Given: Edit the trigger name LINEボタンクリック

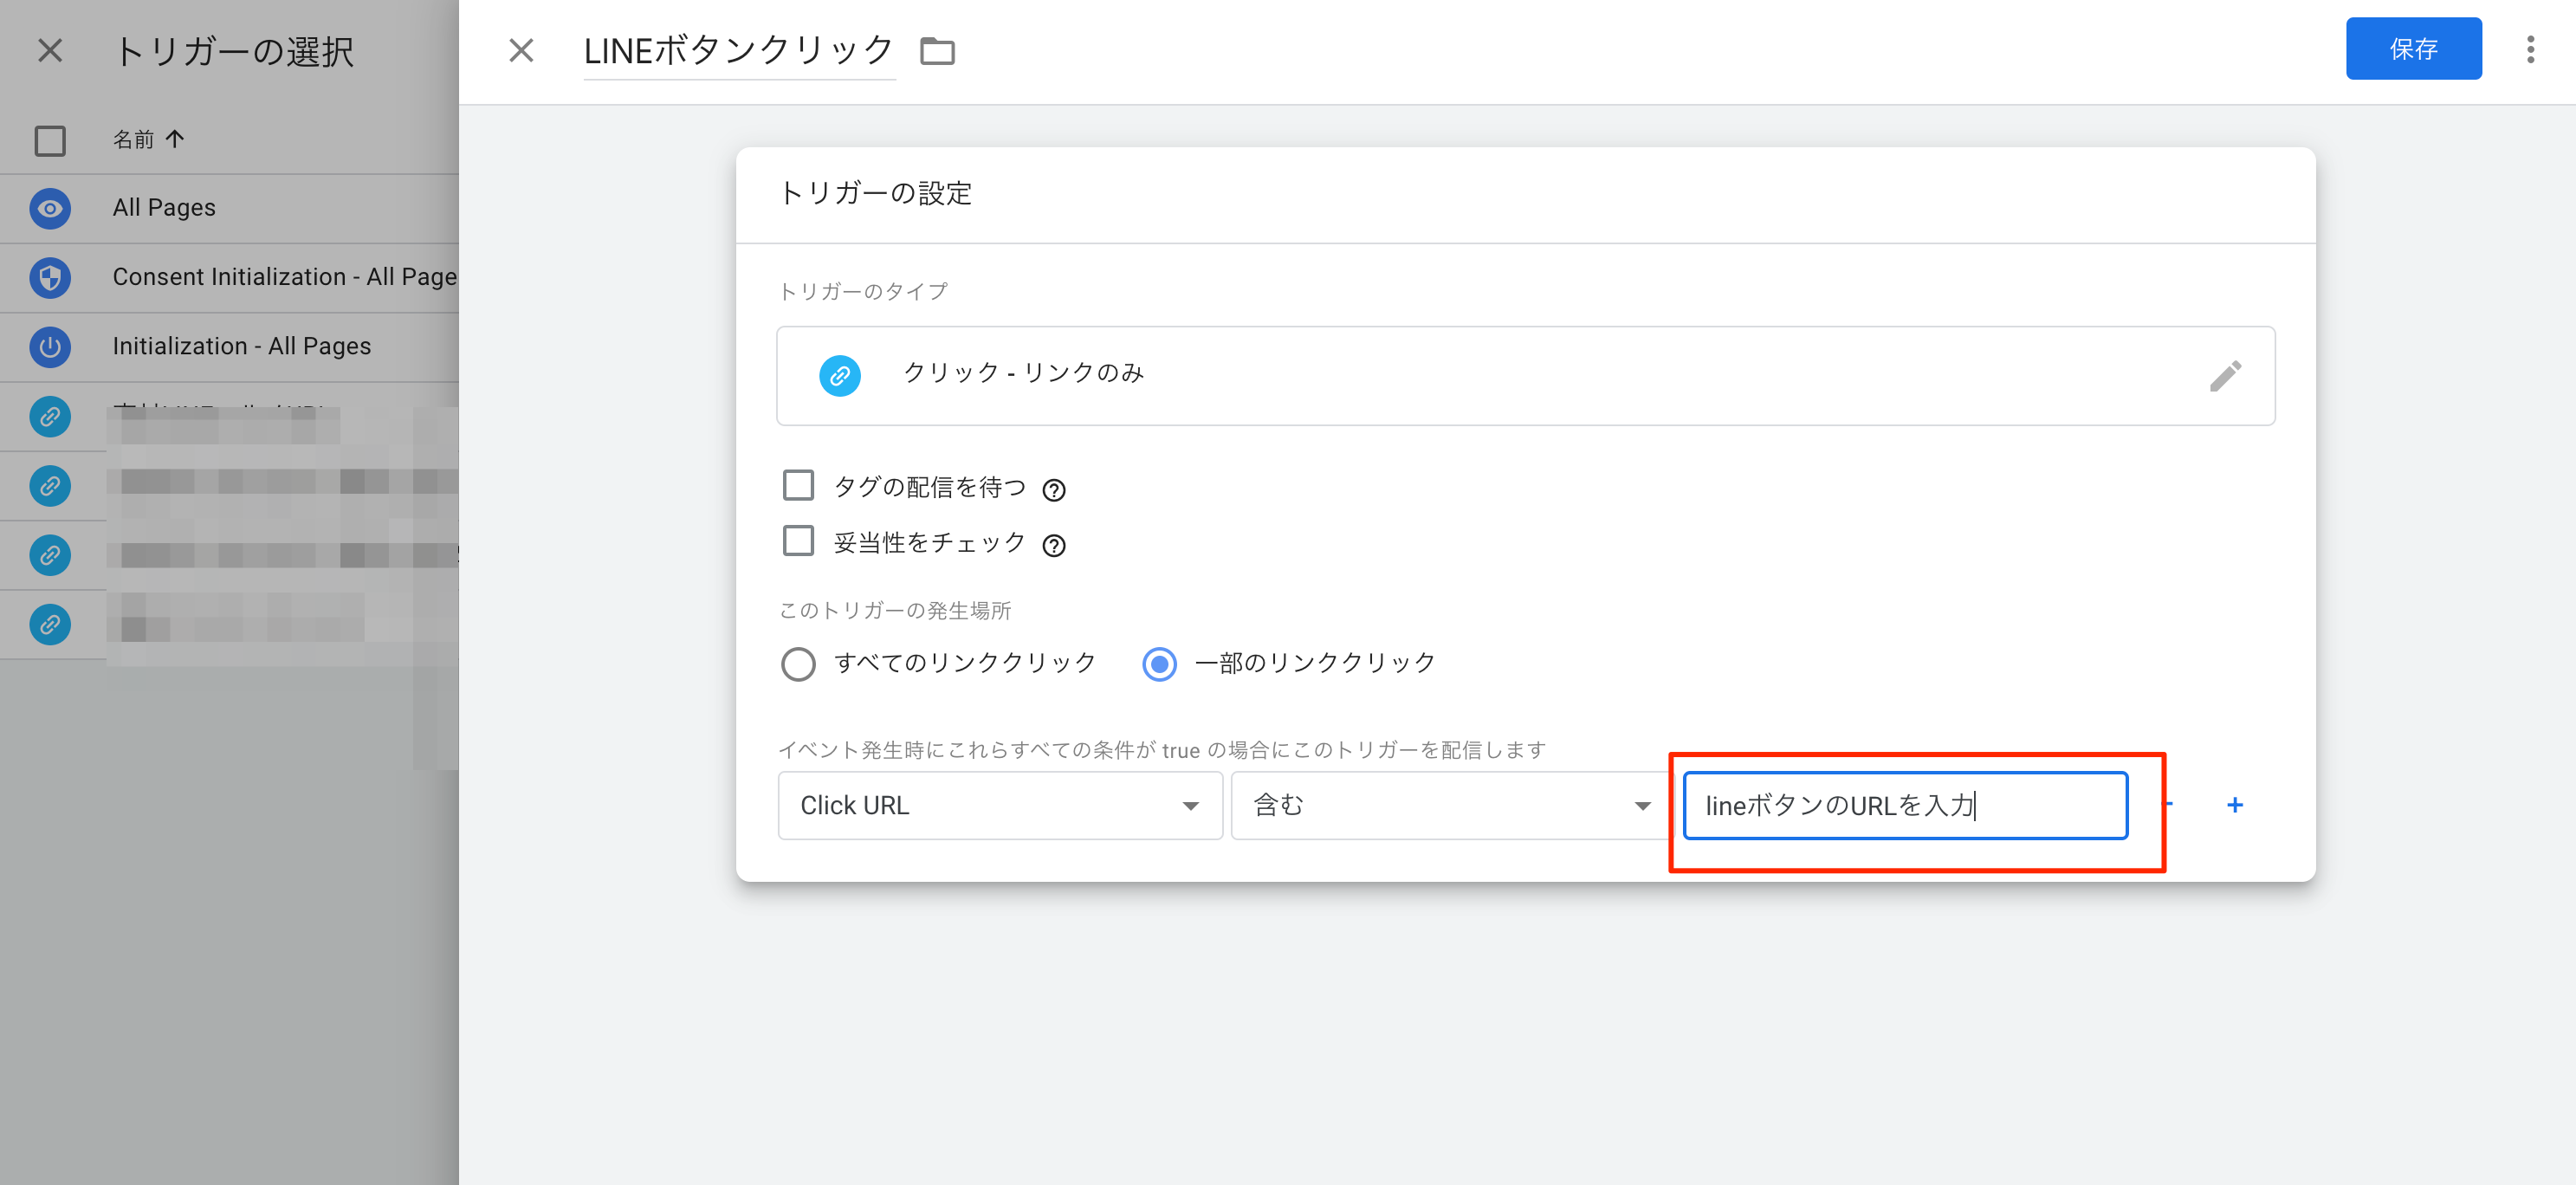Looking at the screenshot, I should tap(739, 50).
